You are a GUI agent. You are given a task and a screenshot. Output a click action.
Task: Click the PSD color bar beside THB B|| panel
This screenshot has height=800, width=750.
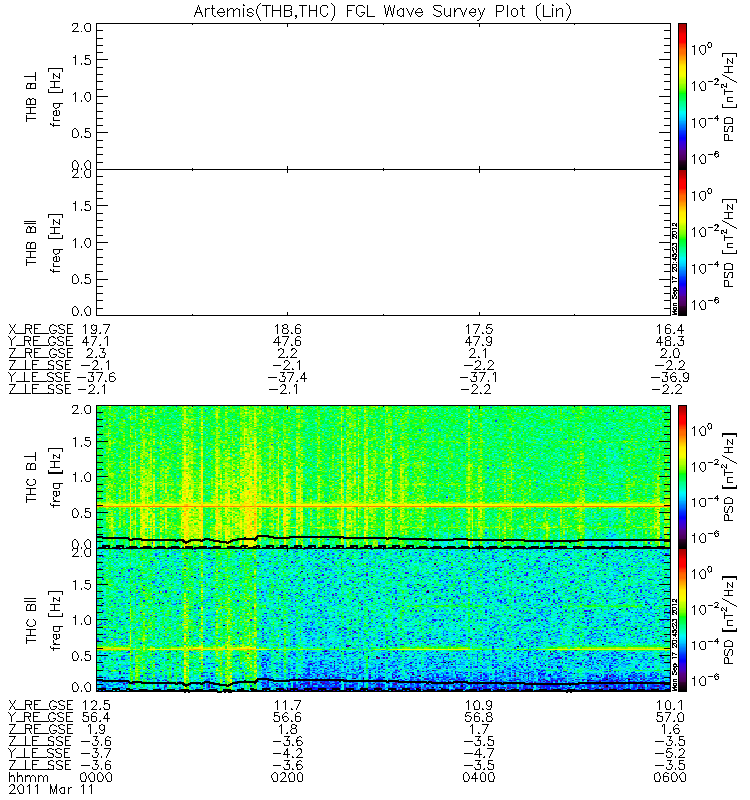click(x=682, y=242)
